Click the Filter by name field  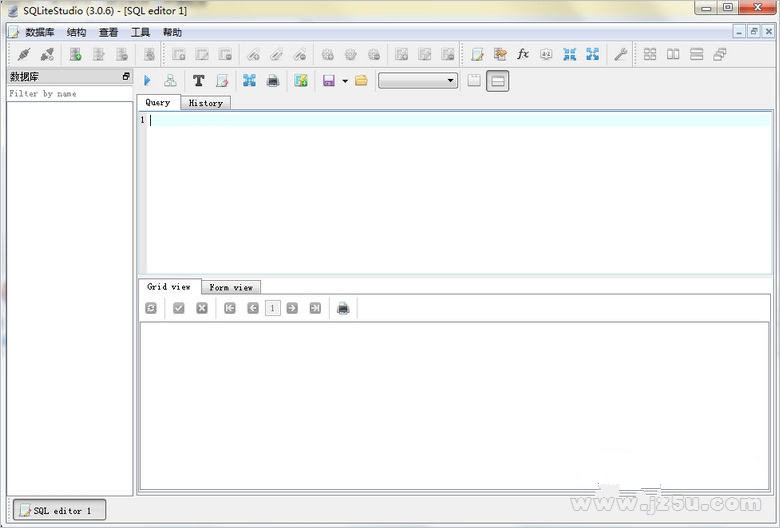click(70, 94)
